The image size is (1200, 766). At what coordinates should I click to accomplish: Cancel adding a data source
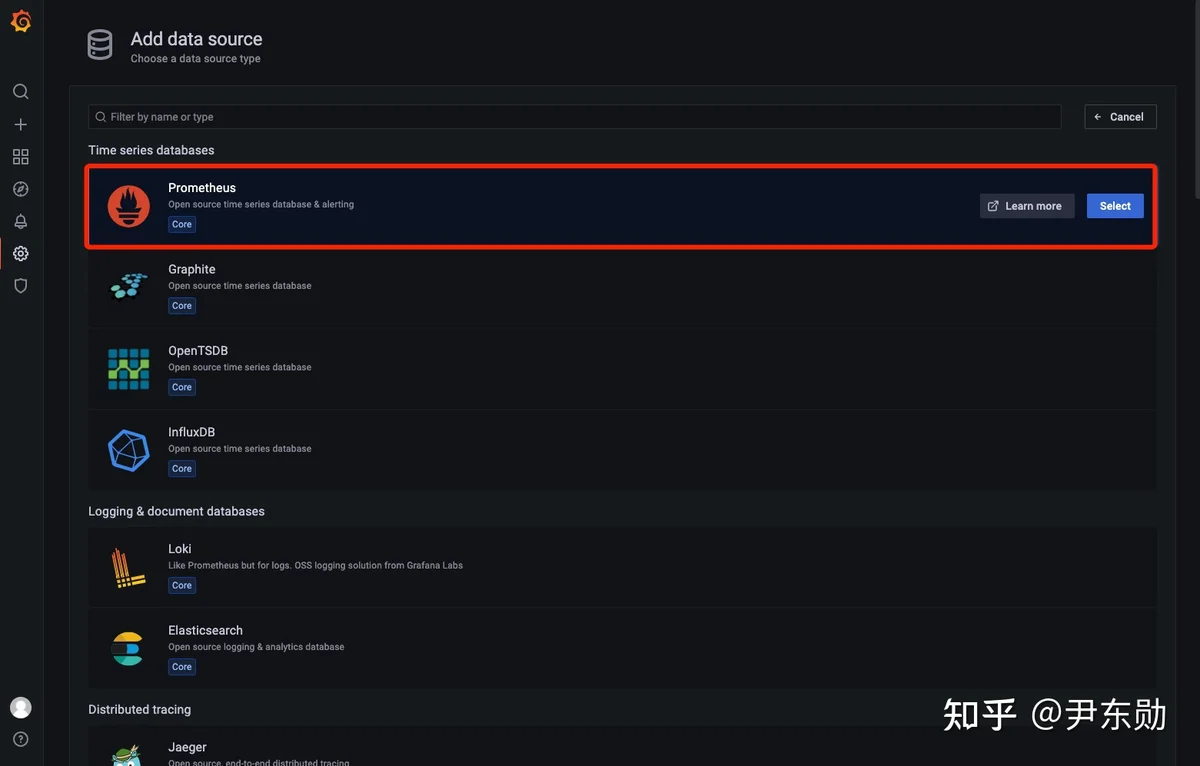(x=1120, y=117)
